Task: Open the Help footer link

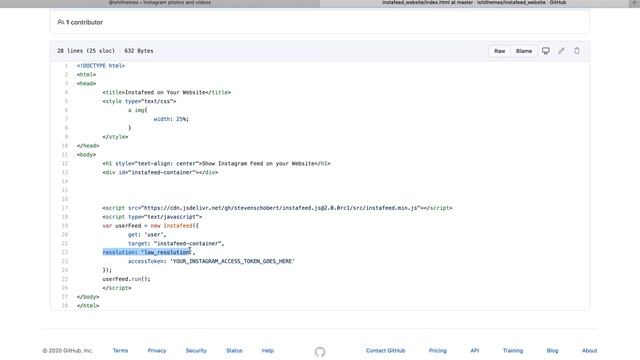Action: (268, 351)
